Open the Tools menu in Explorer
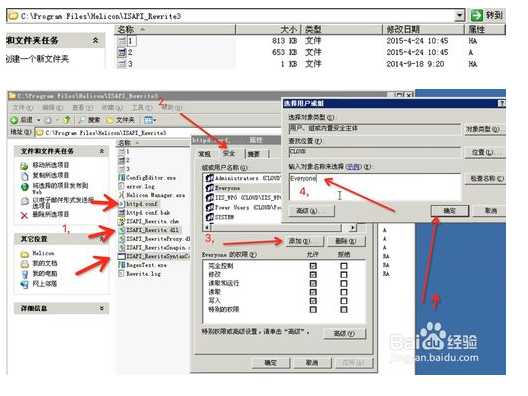This screenshot has height=396, width=528. click(141, 108)
